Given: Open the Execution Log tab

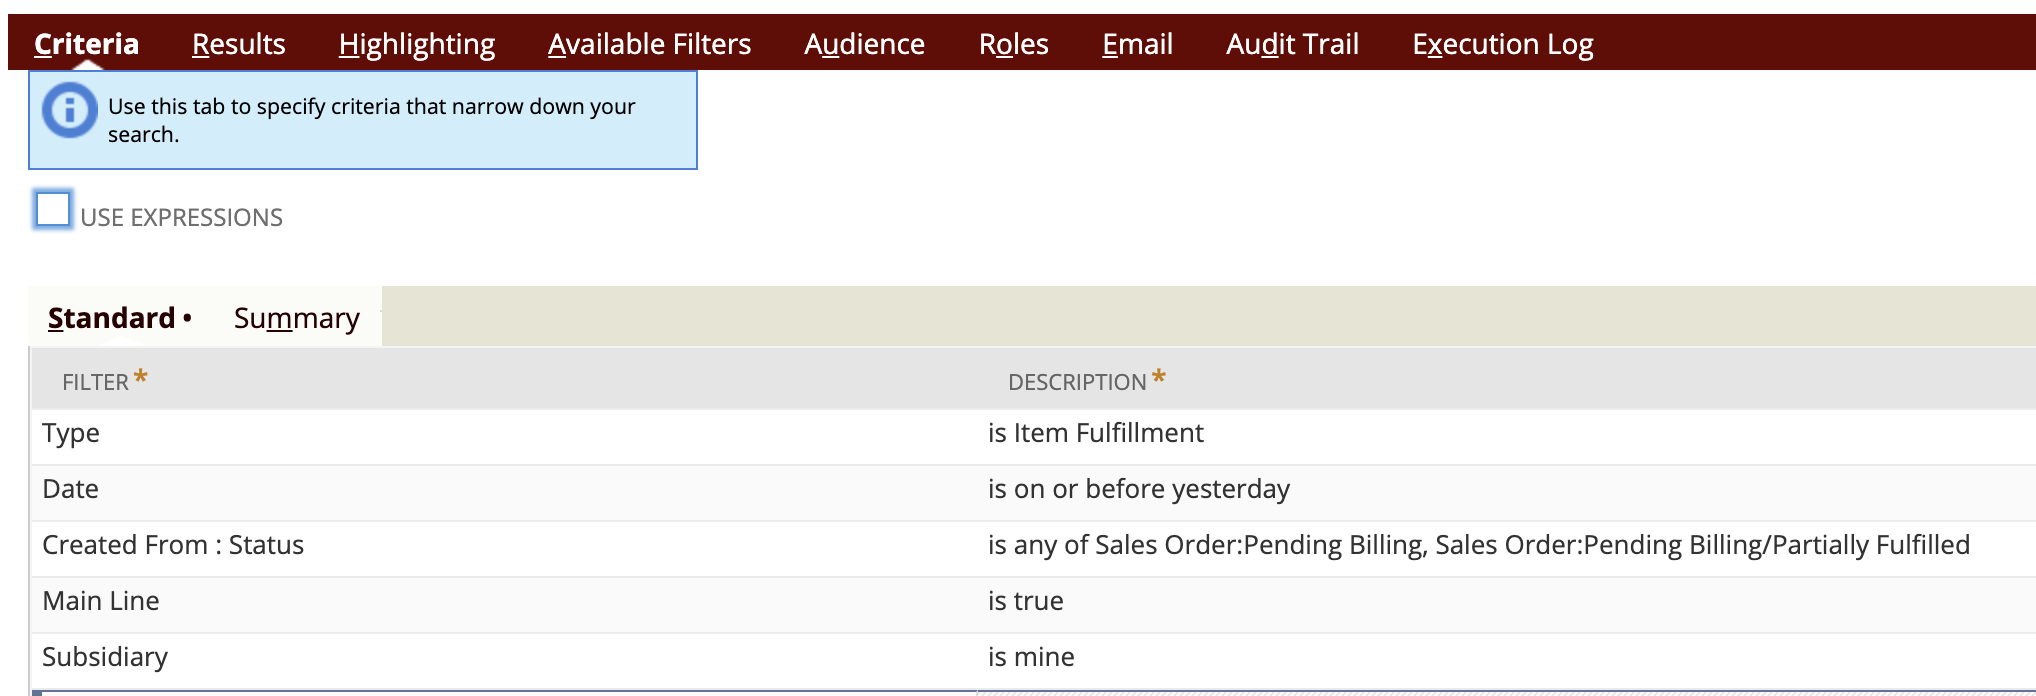Looking at the screenshot, I should 1502,44.
